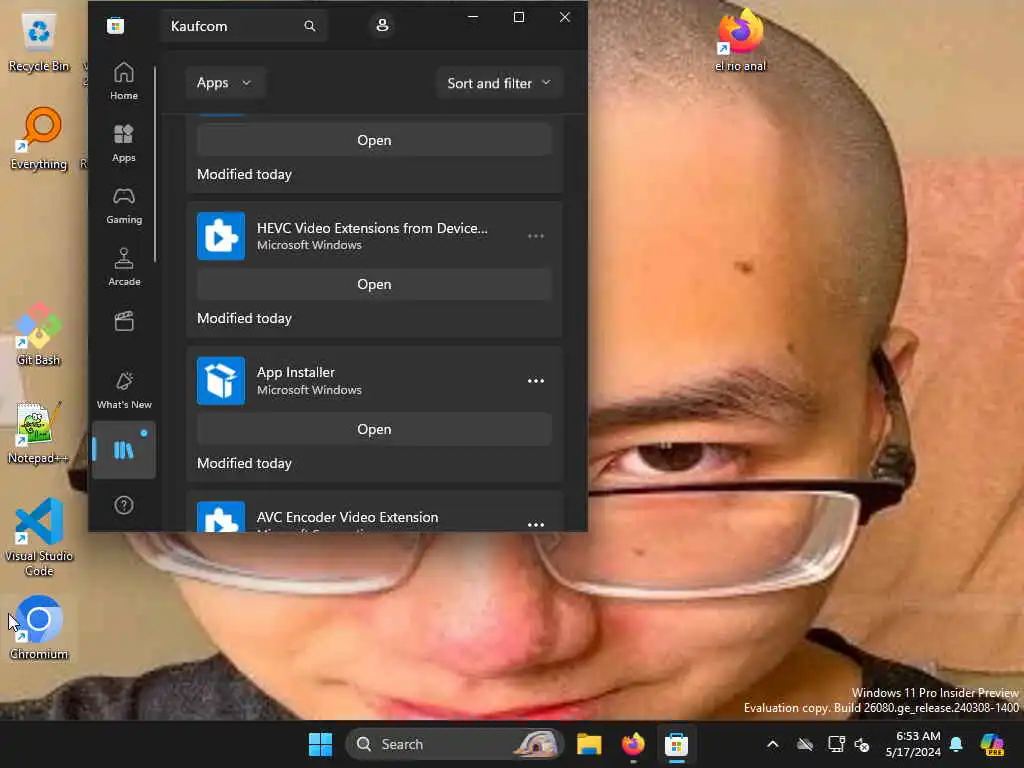Screen dimensions: 1024x768
Task: Open the Help question mark icon
Action: click(x=123, y=505)
